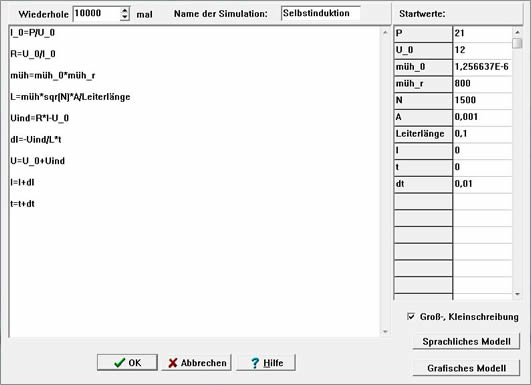
Task: Click the simulation name field Selbstinduktion
Action: click(320, 13)
